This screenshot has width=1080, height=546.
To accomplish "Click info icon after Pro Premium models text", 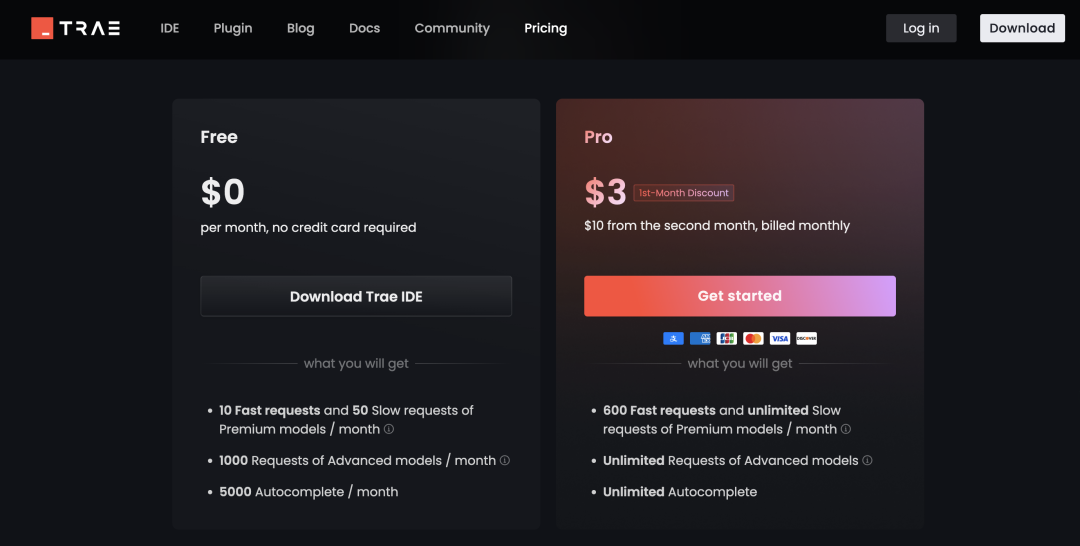I will (x=846, y=429).
